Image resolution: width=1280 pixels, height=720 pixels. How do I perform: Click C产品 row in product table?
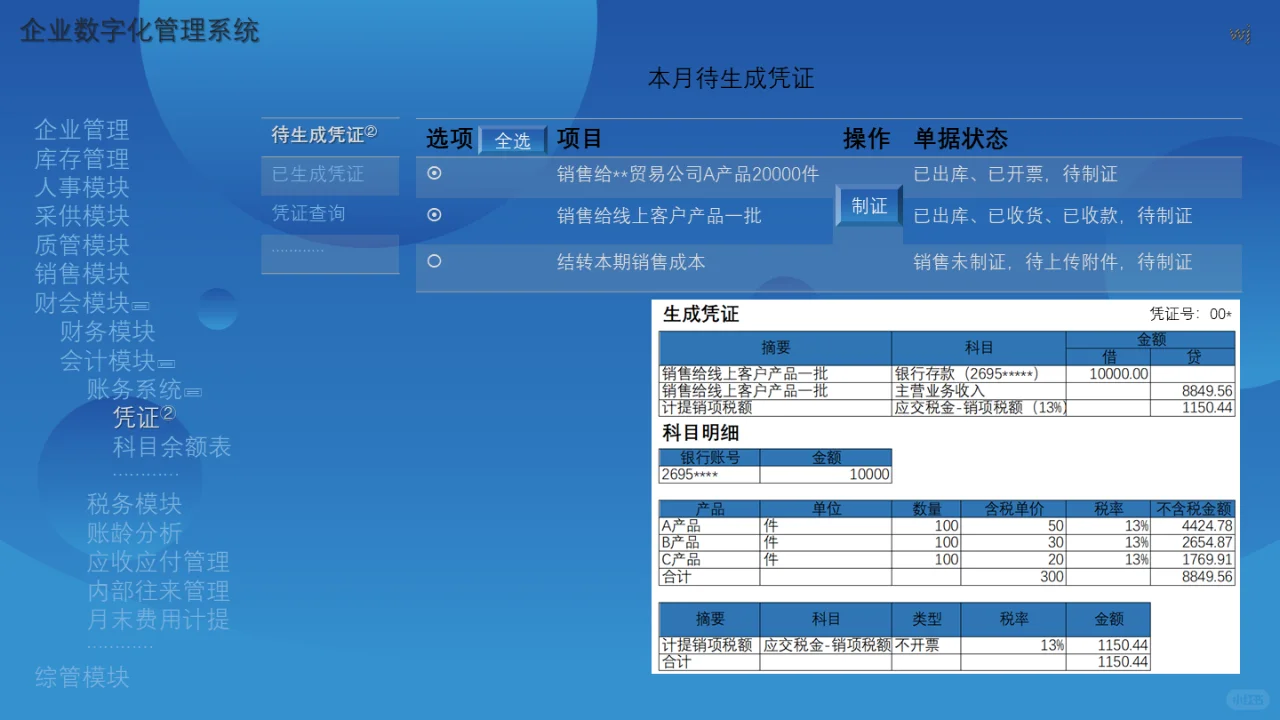[x=946, y=560]
